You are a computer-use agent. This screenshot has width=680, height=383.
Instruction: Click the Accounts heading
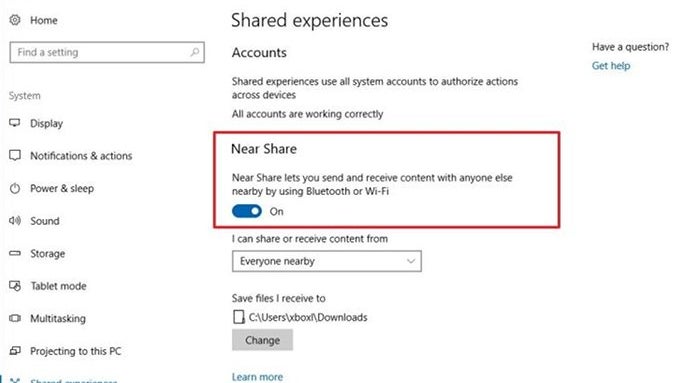(259, 52)
